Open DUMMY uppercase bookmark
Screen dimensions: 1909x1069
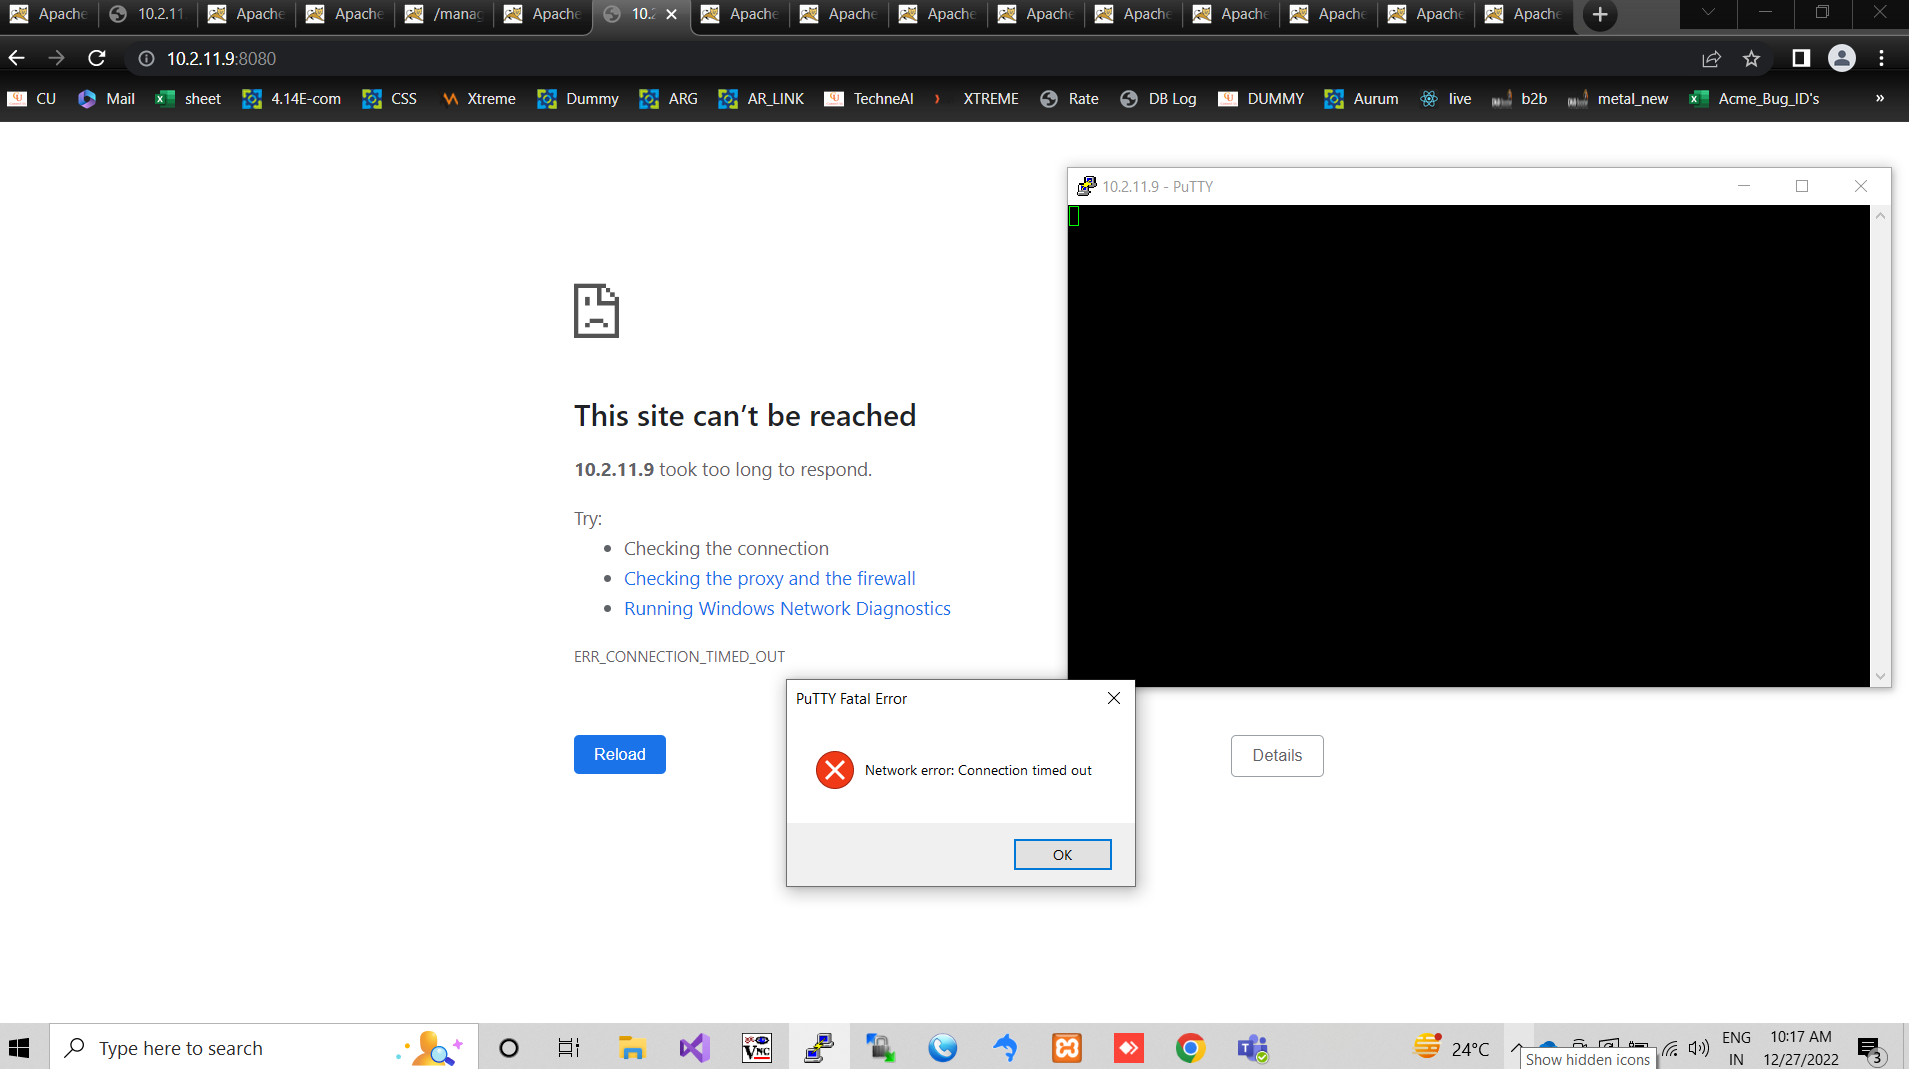pos(1261,98)
